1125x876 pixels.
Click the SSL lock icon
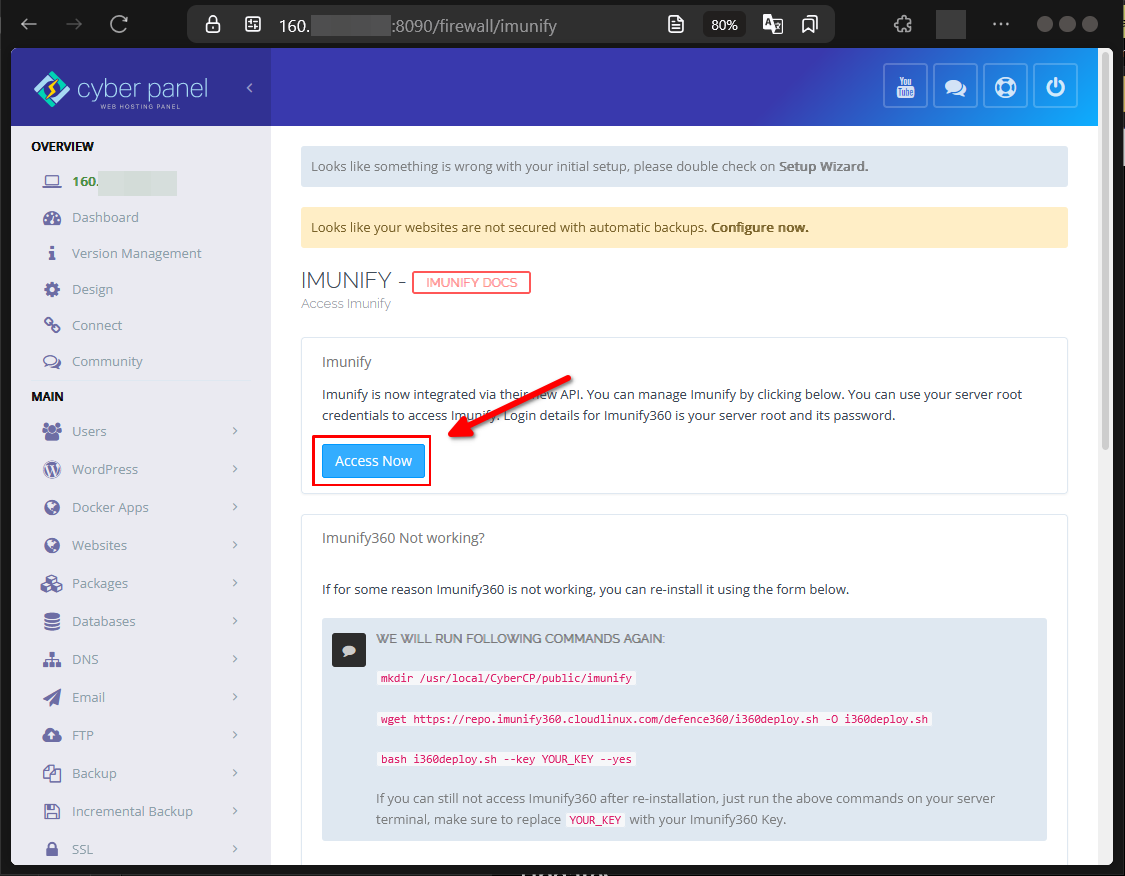click(52, 849)
